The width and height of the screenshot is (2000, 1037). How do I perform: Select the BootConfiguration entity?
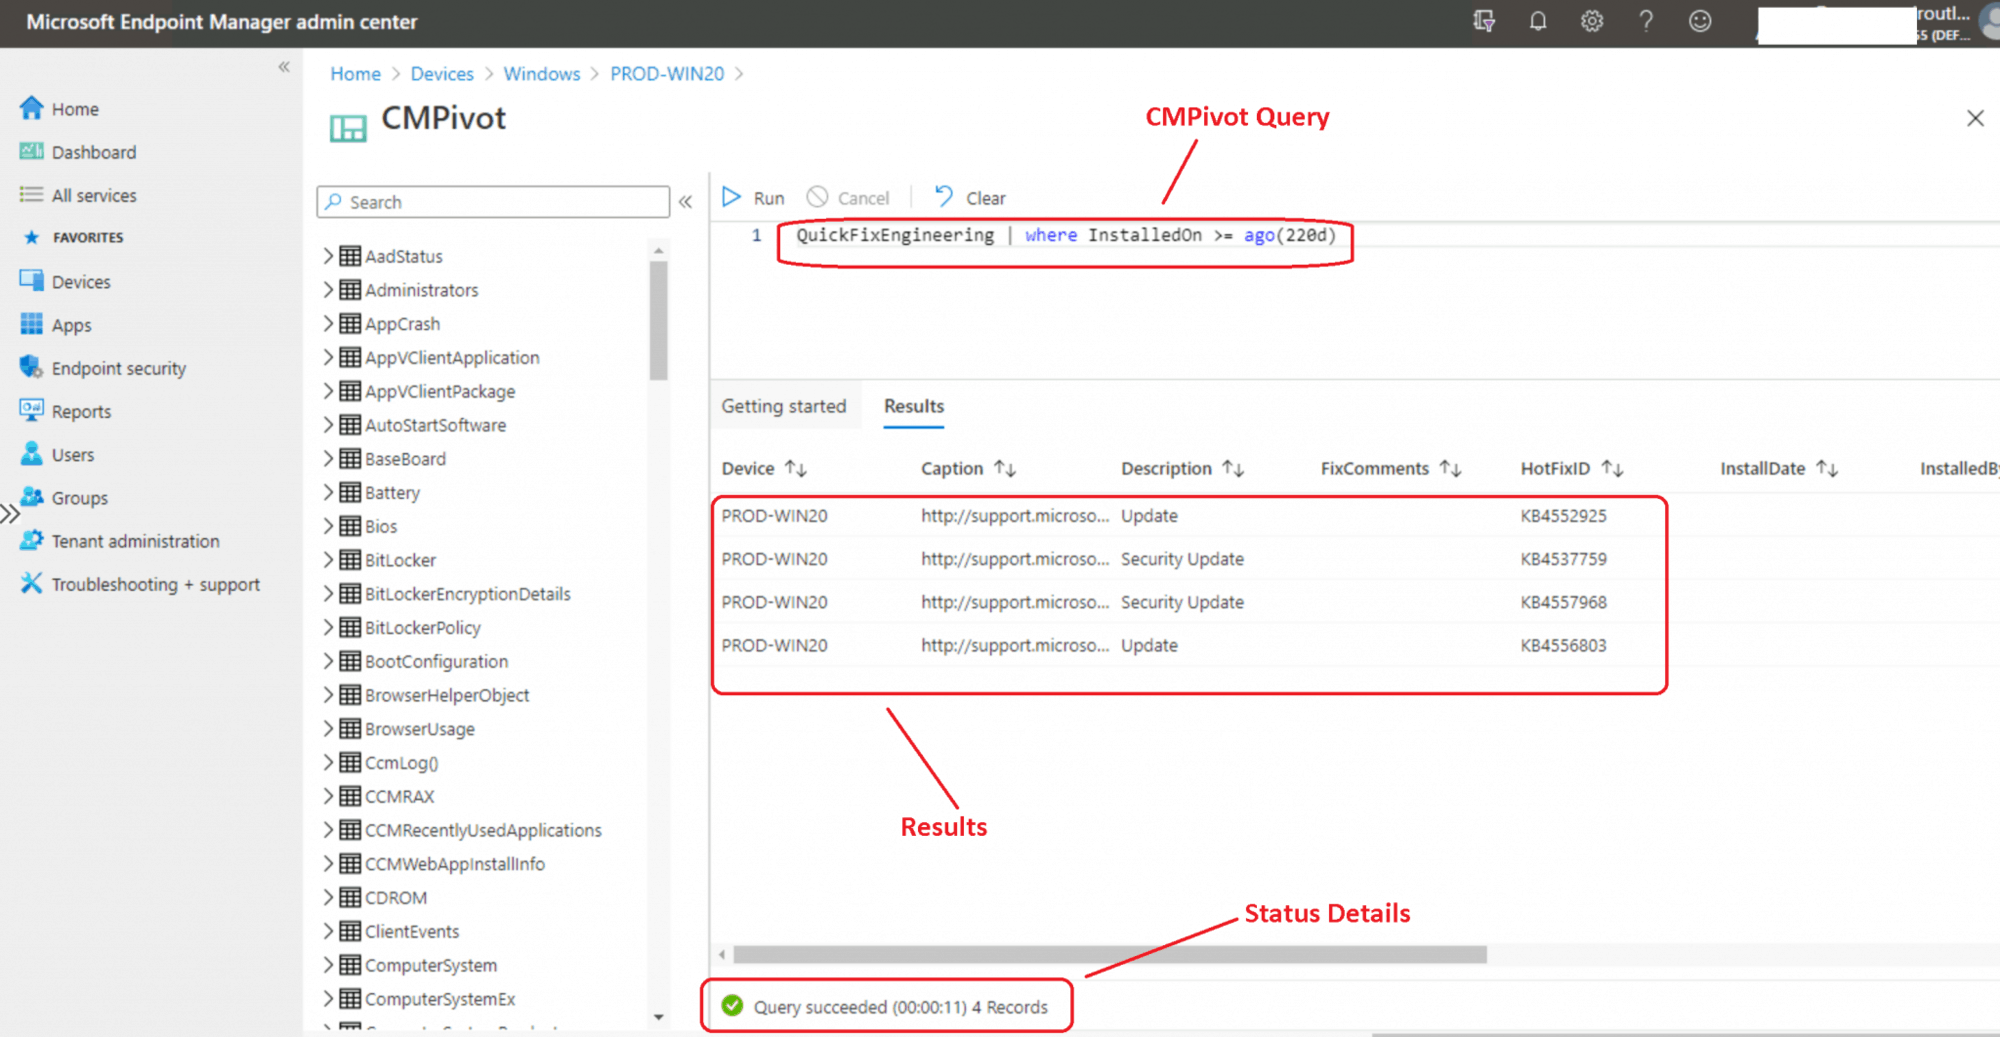pos(436,661)
